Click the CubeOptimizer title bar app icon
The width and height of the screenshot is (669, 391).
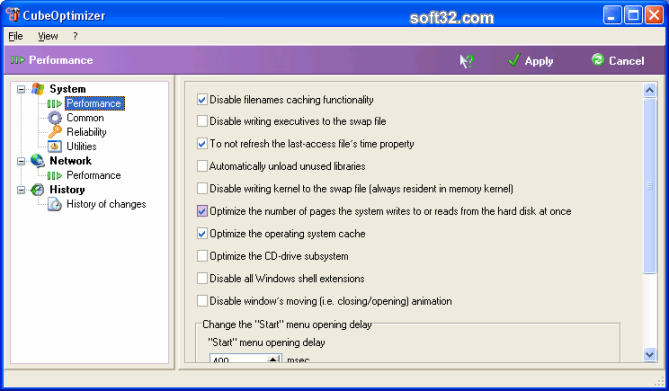click(13, 15)
